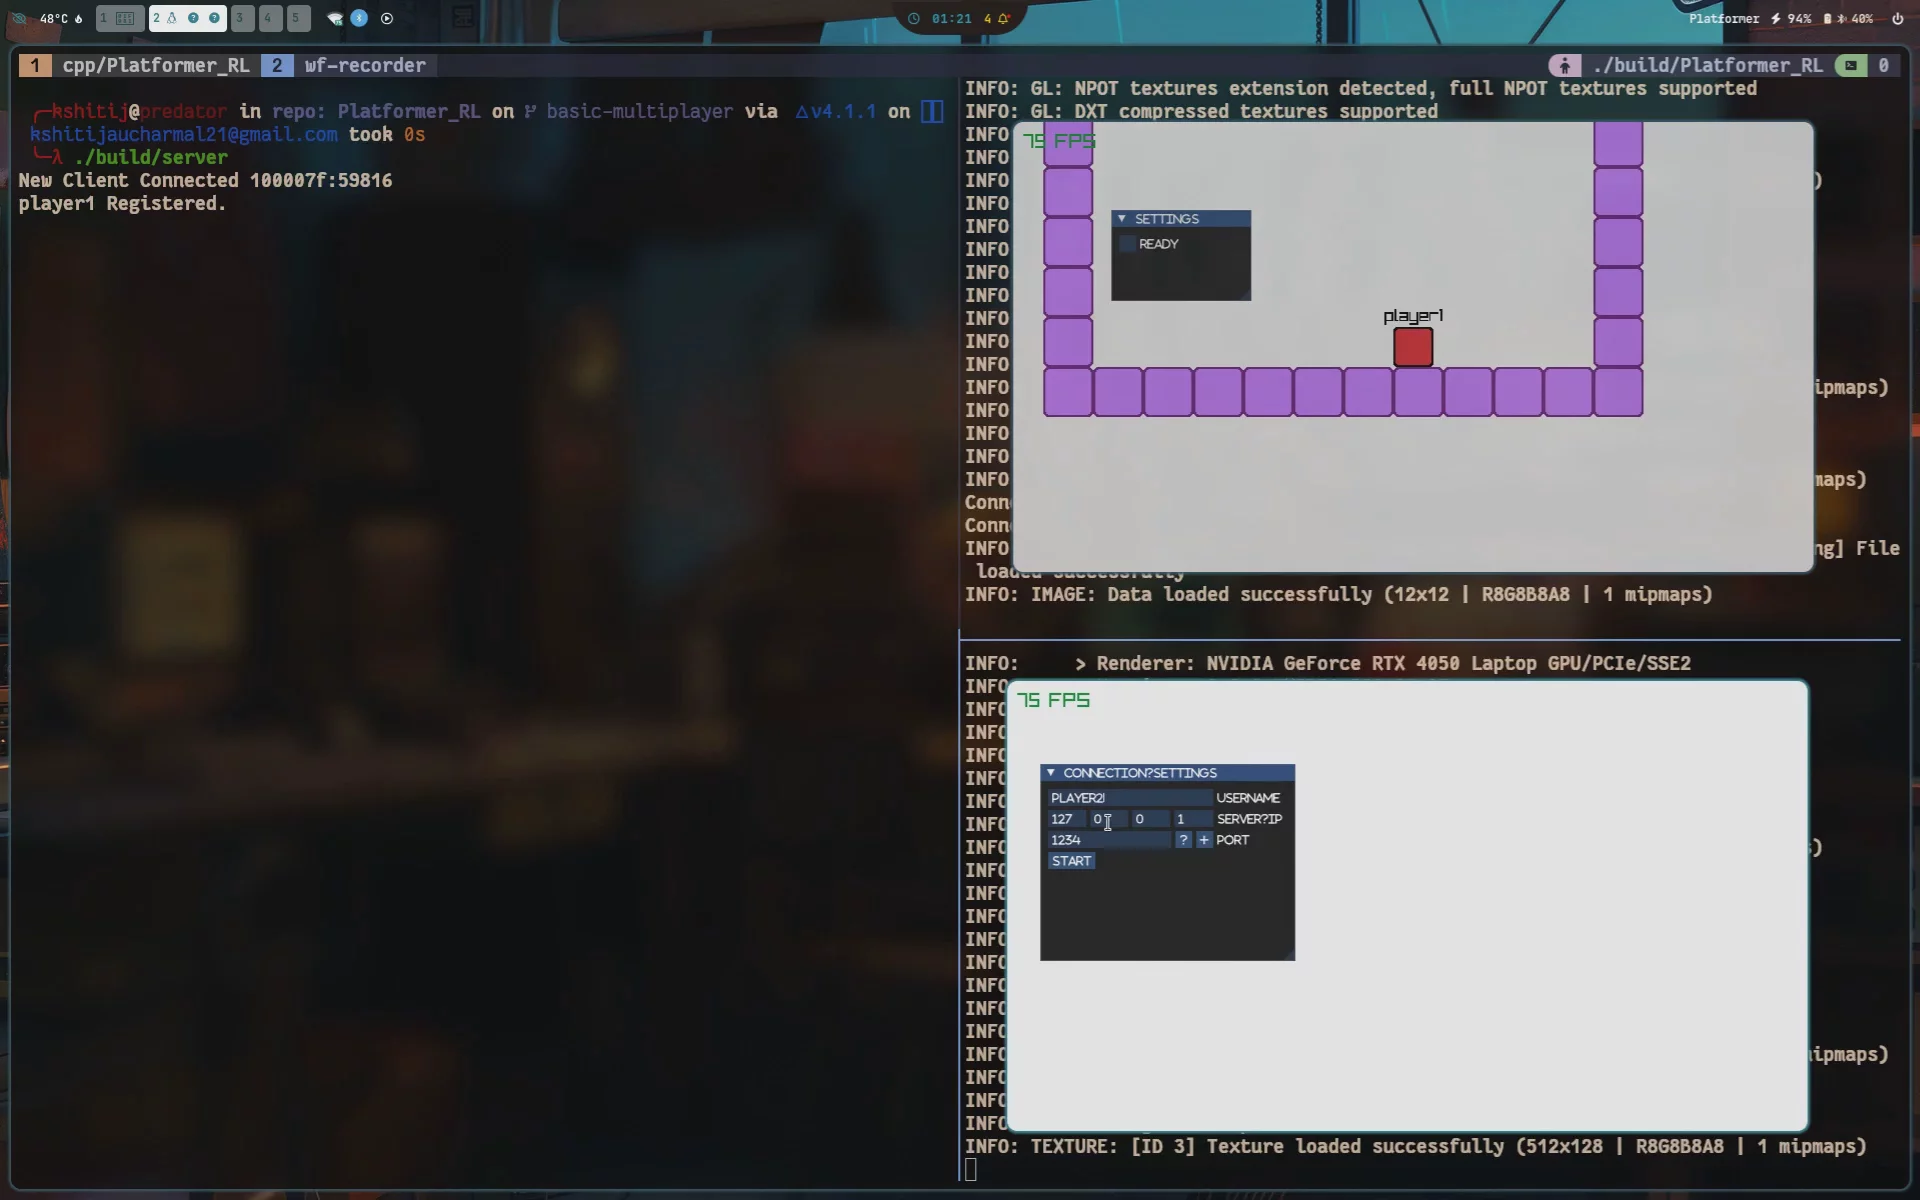Click the battery icon in the top-right bar
The height and width of the screenshot is (1200, 1920).
pyautogui.click(x=1827, y=18)
